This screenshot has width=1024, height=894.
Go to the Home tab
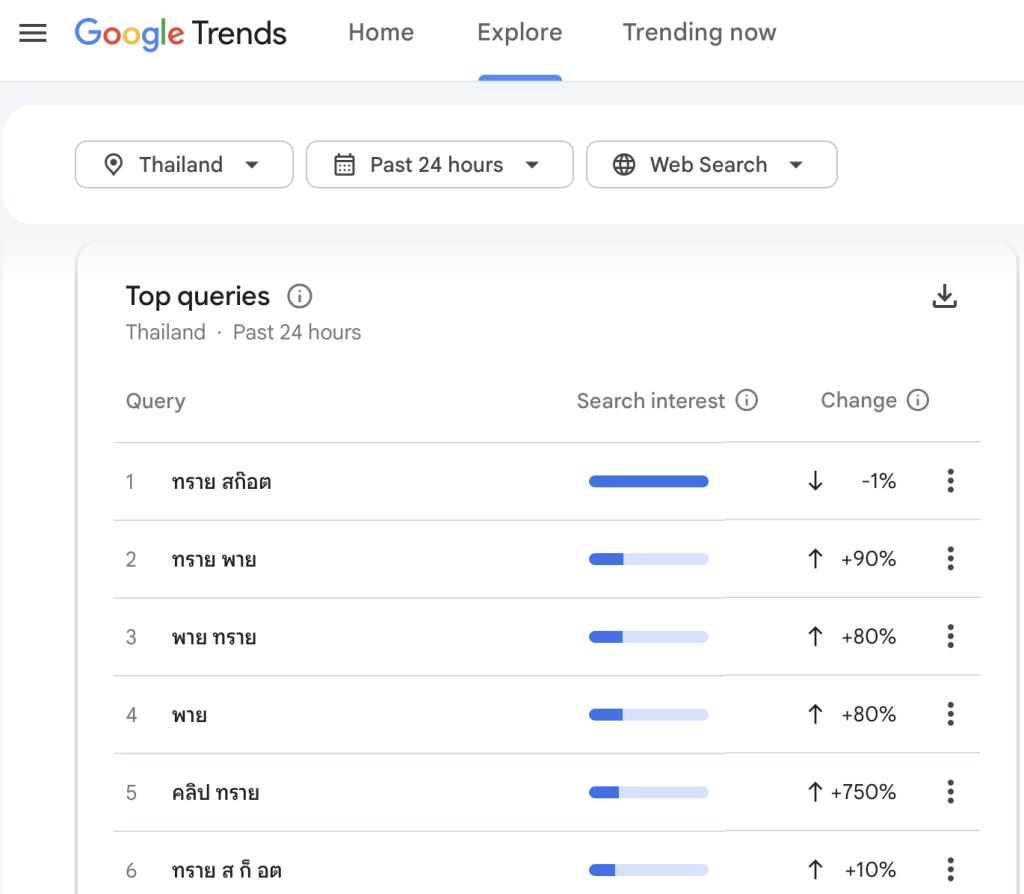[381, 32]
